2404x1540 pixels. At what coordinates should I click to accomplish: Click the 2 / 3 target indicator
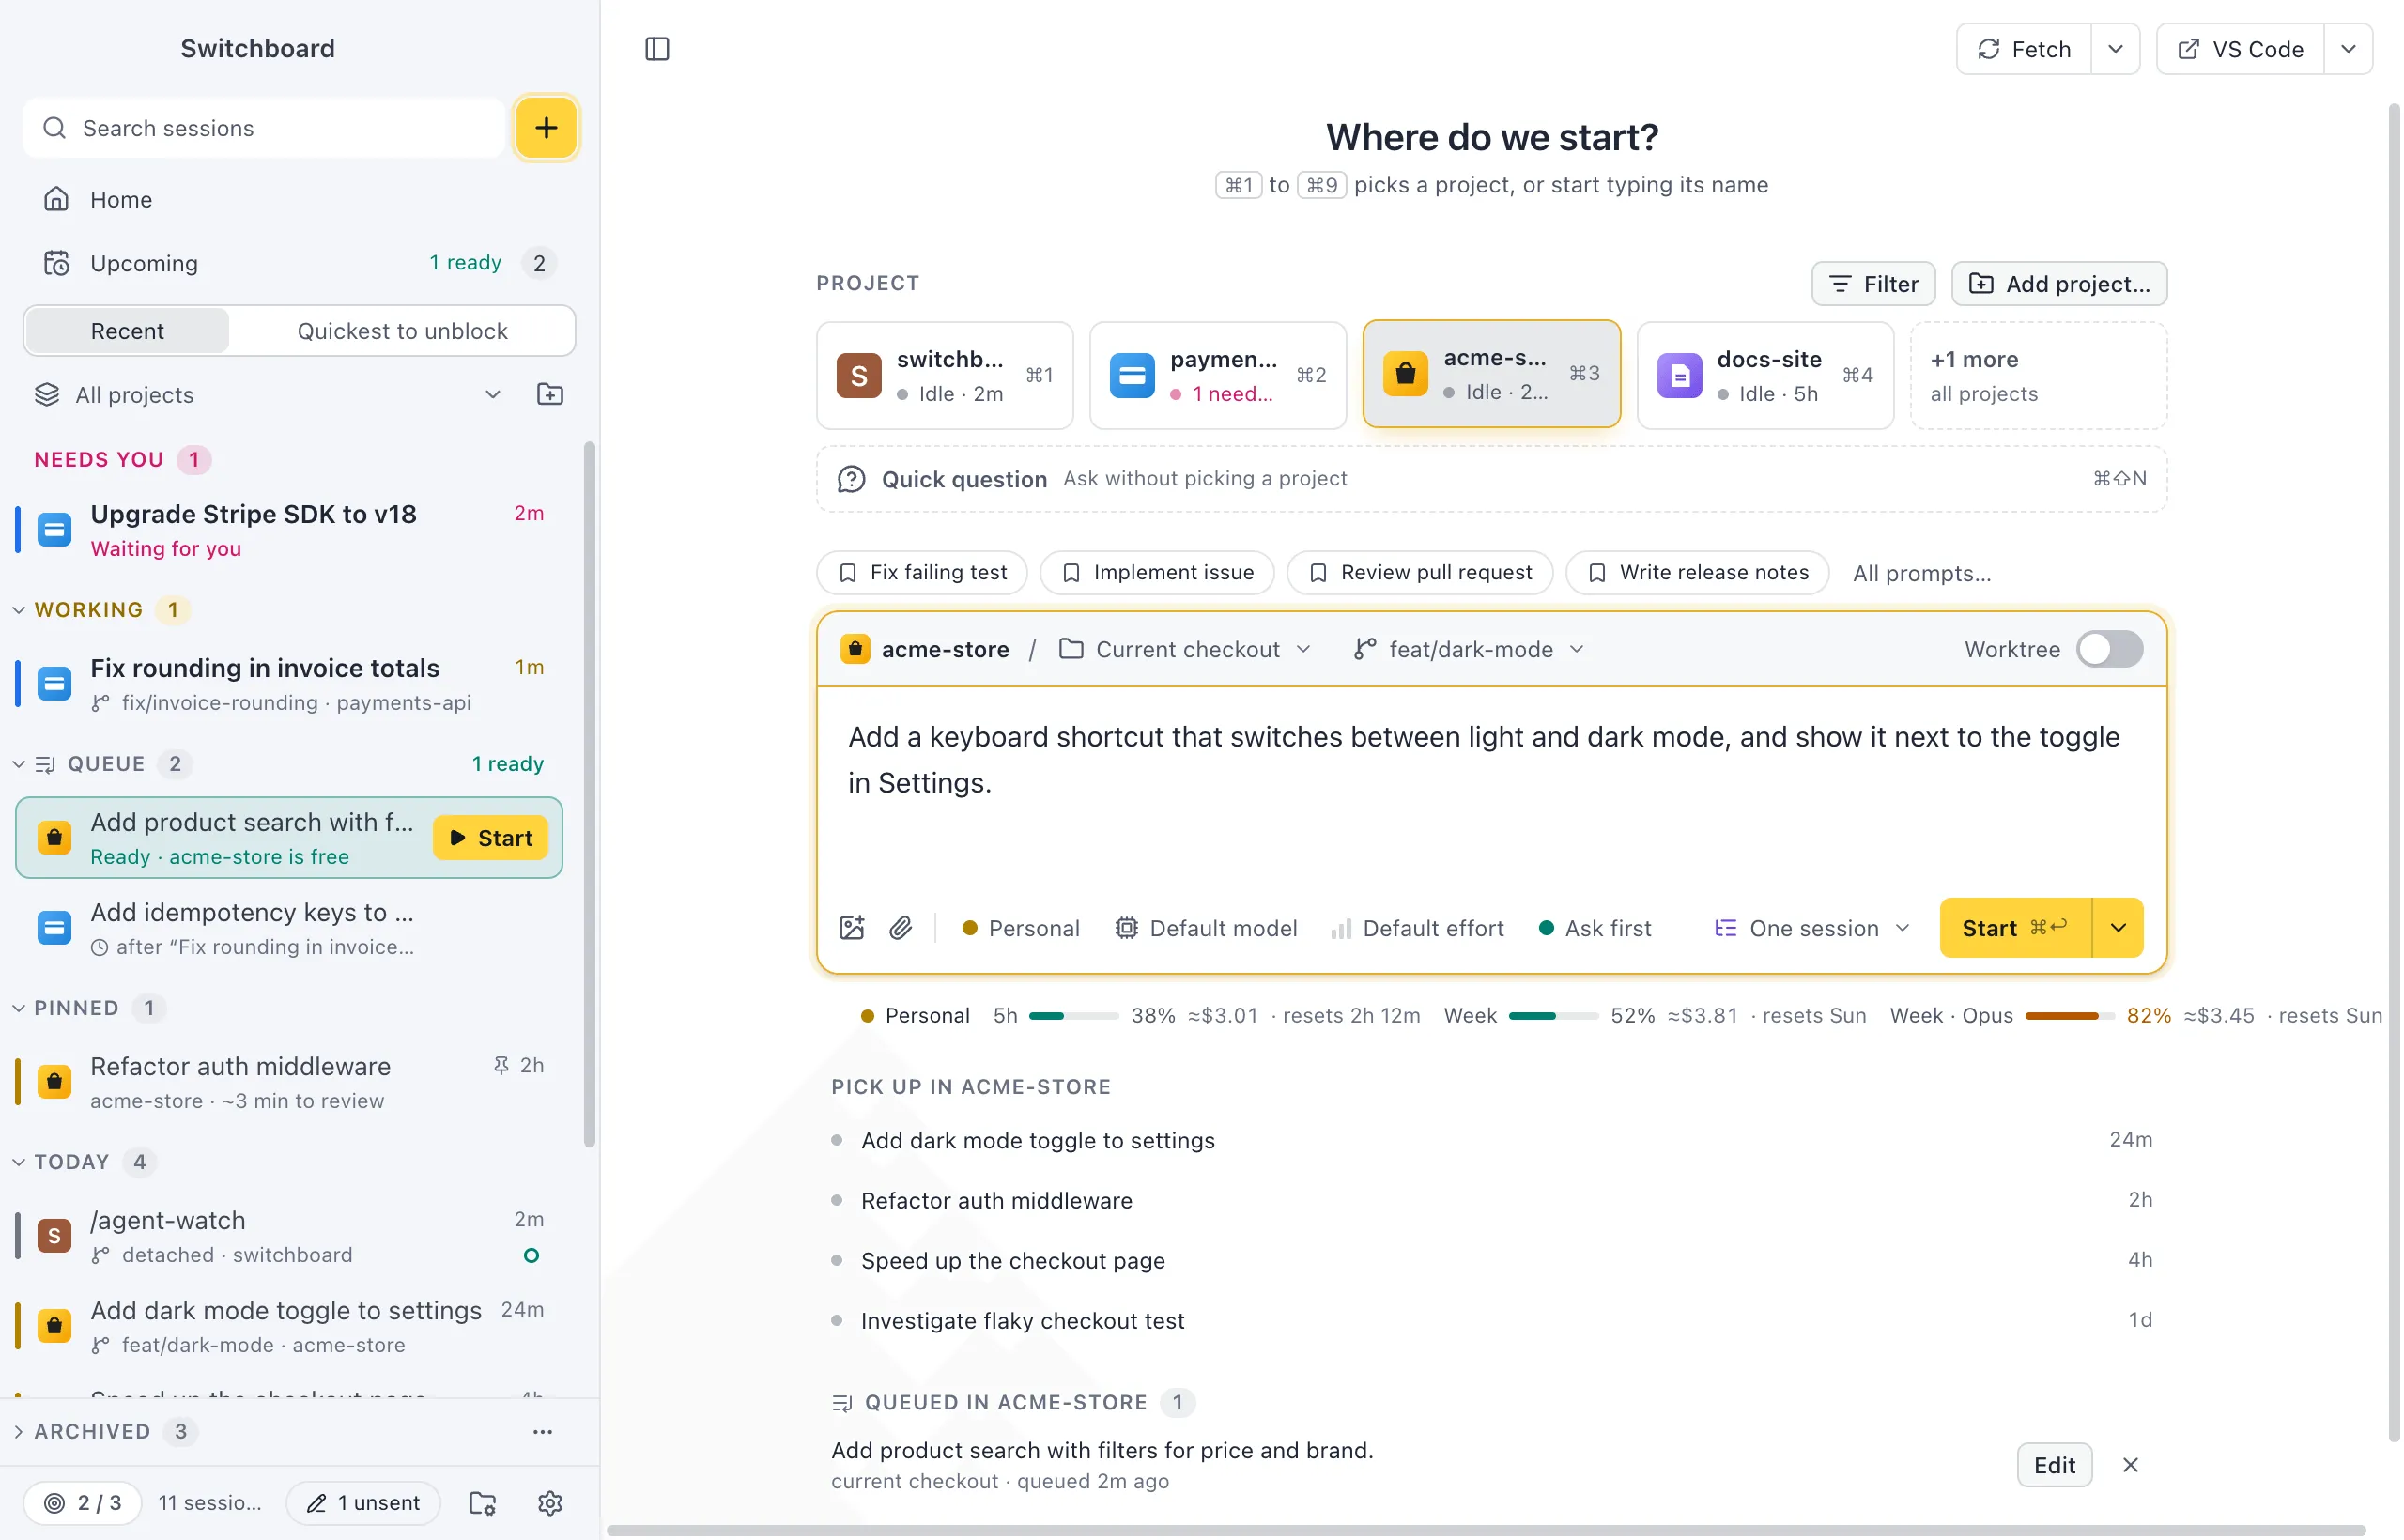tap(83, 1502)
